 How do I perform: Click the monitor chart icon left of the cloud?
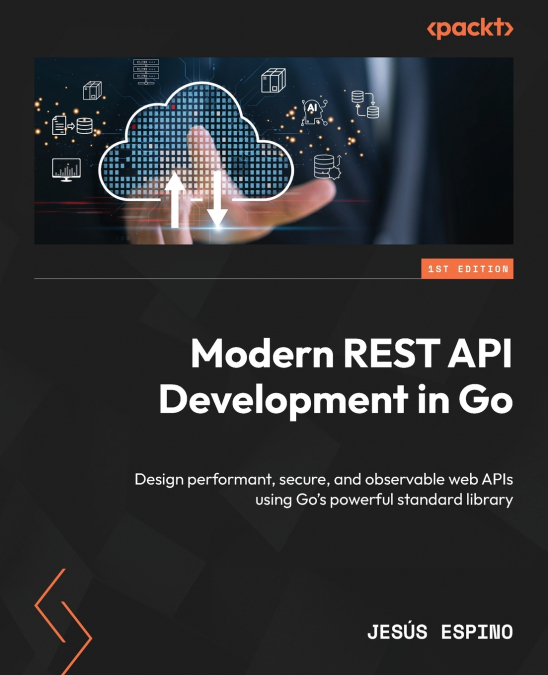66,170
